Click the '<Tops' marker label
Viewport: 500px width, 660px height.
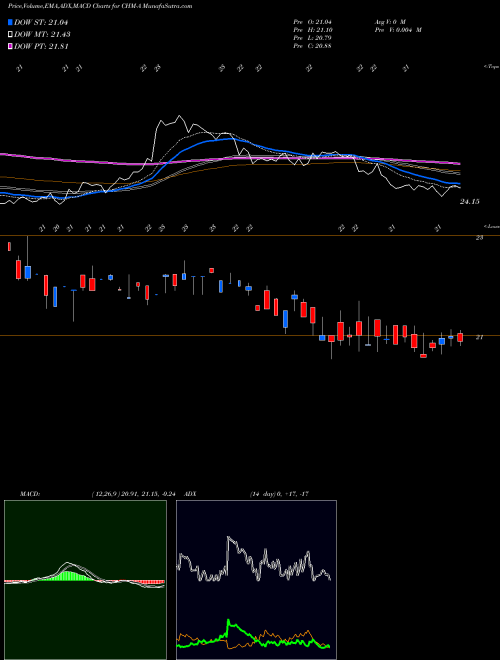[492, 67]
